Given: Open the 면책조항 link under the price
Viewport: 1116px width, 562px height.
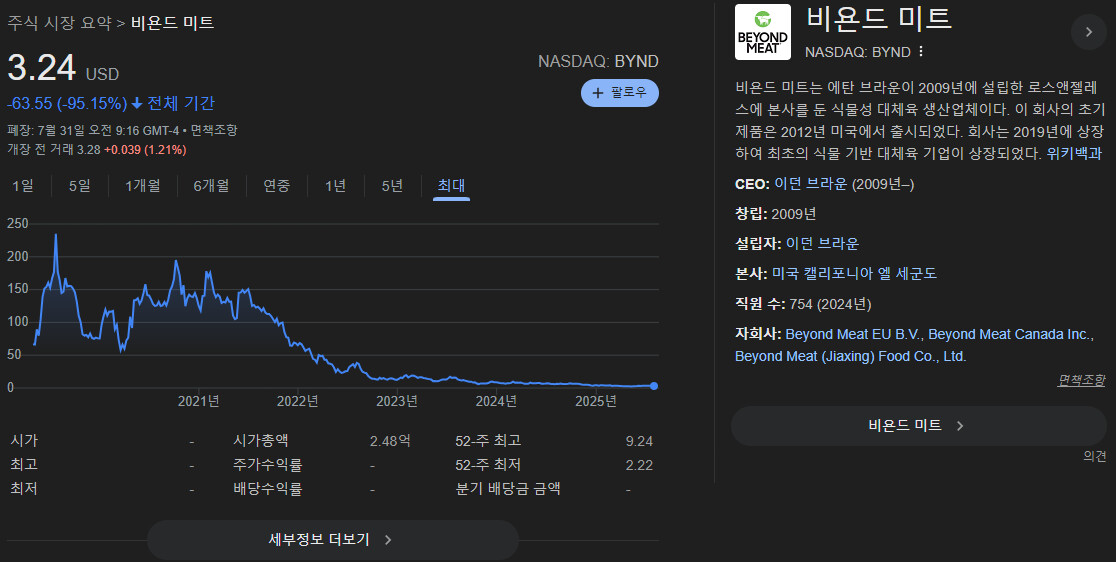Looking at the screenshot, I should pyautogui.click(x=214, y=131).
